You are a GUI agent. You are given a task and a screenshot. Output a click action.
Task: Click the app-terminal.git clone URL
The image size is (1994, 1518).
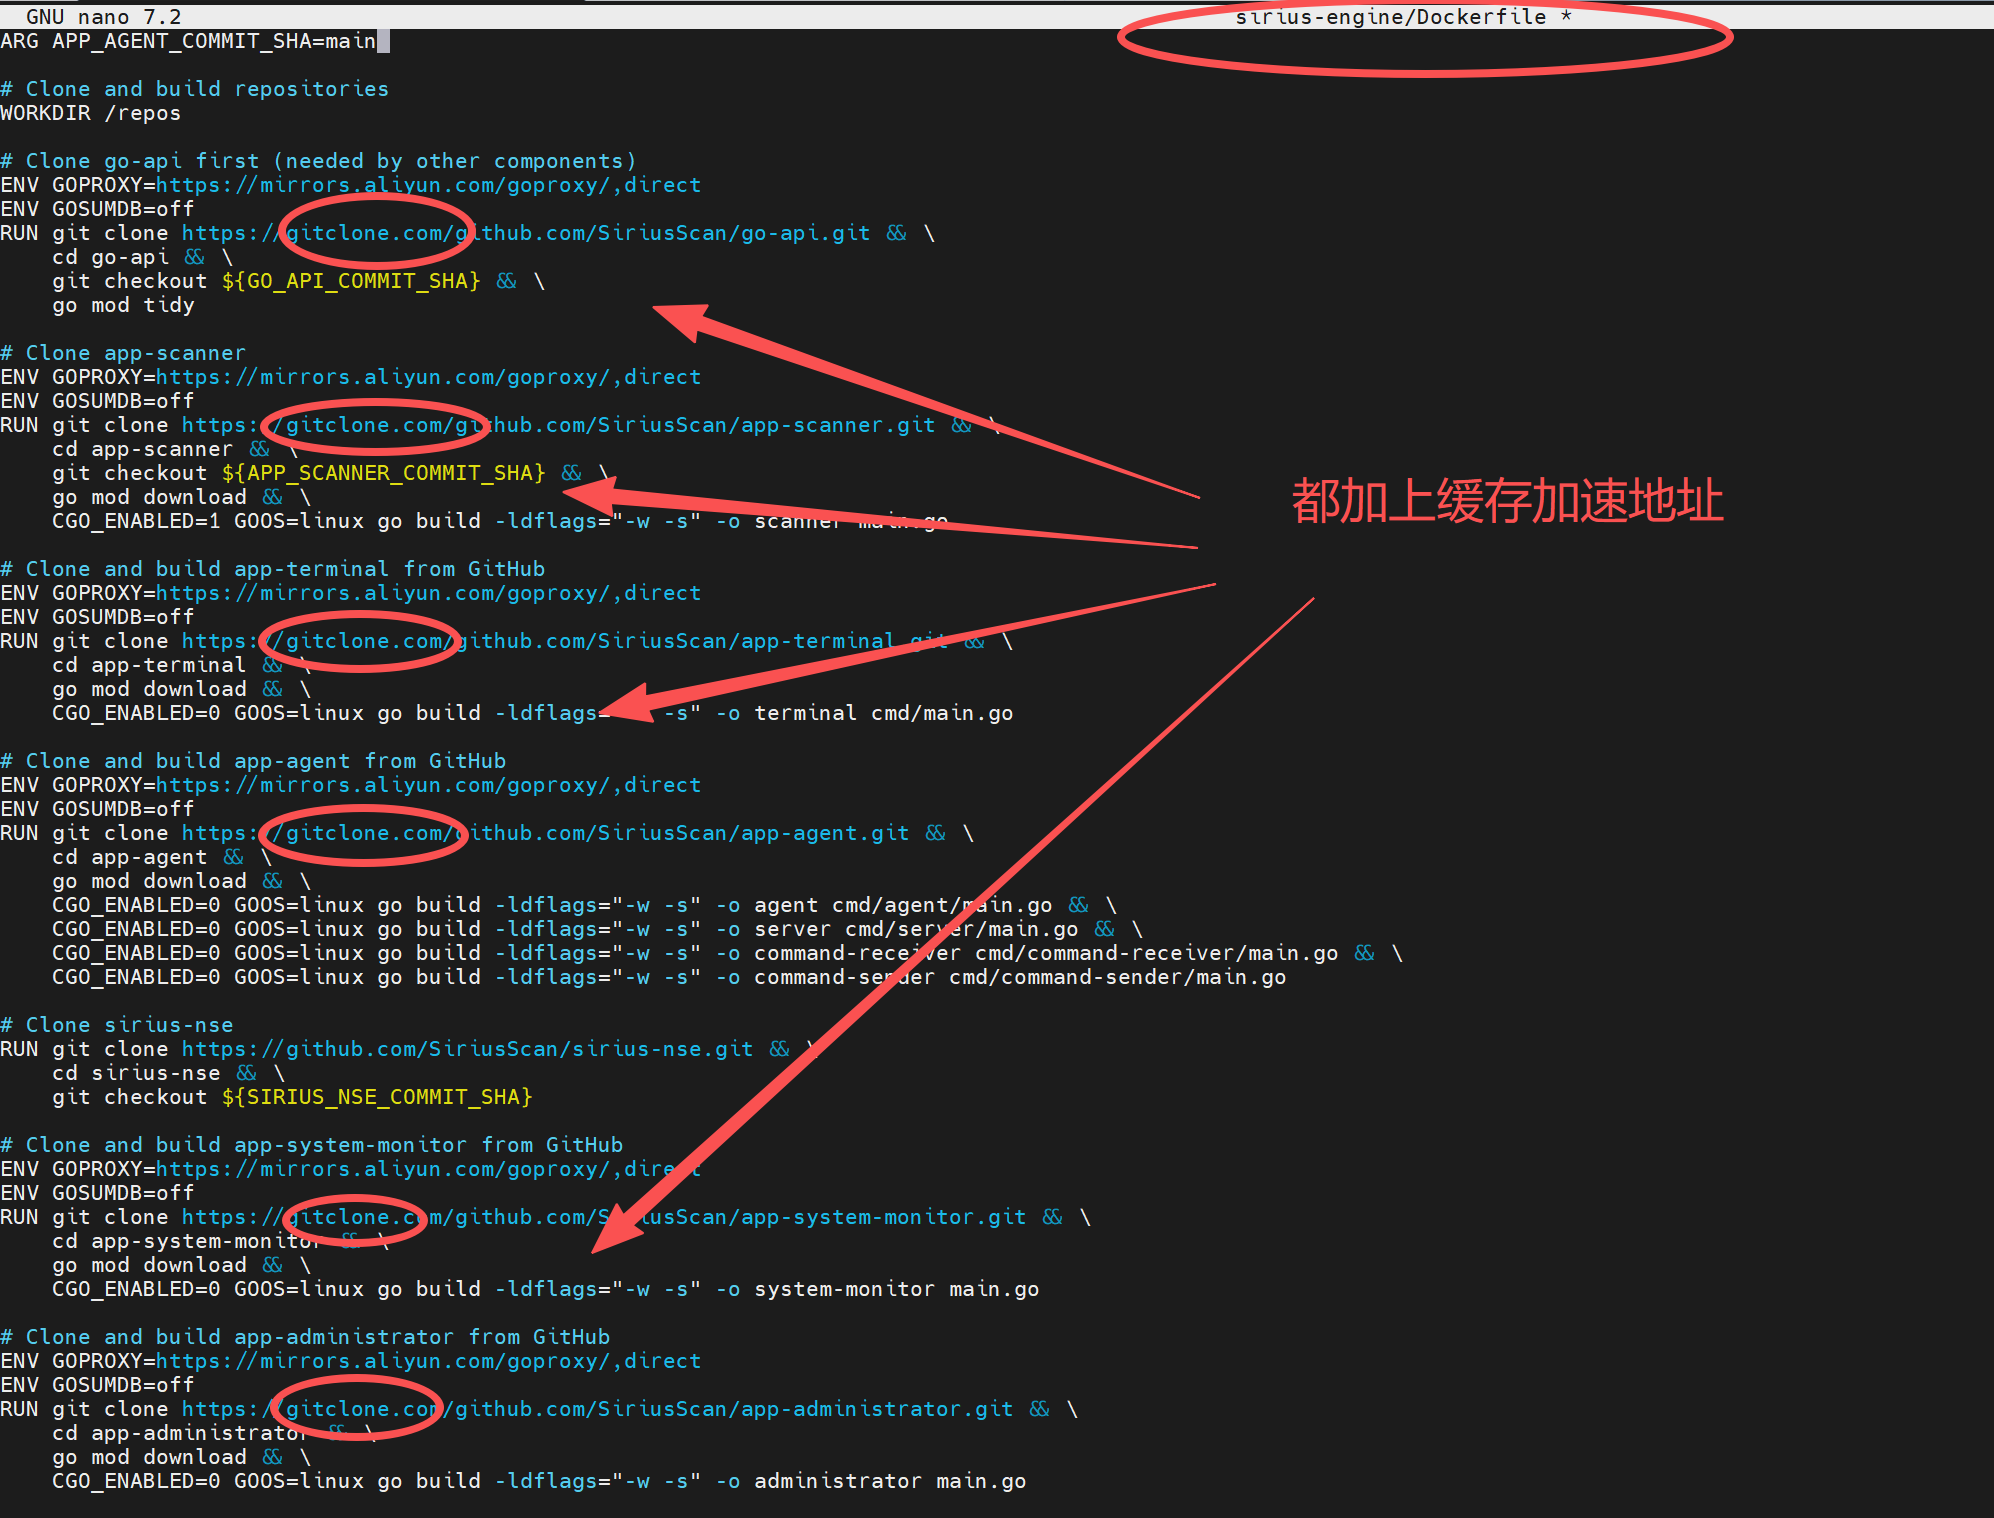(x=564, y=641)
